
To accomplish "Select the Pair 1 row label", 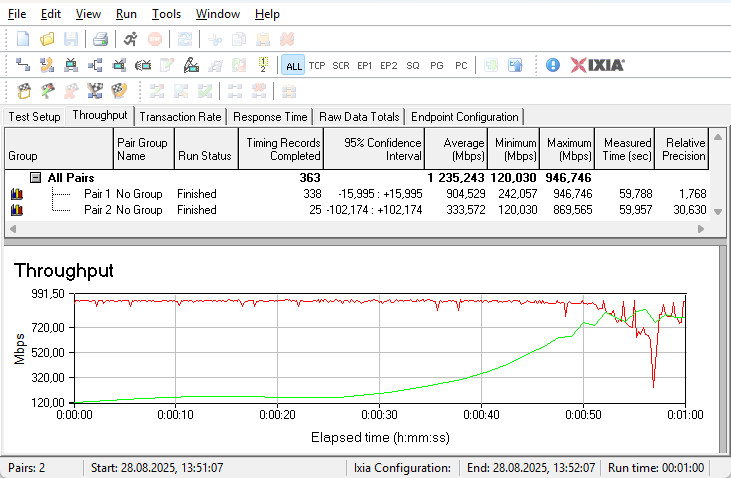I will coord(97,194).
